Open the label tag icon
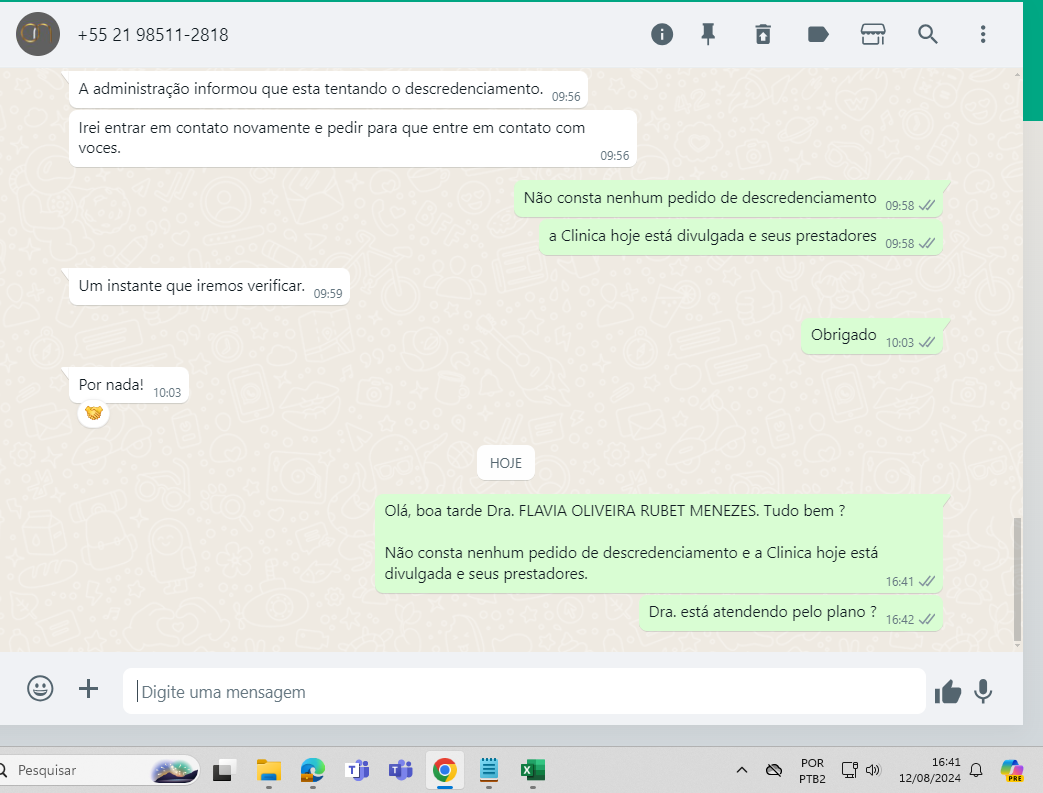 click(818, 34)
